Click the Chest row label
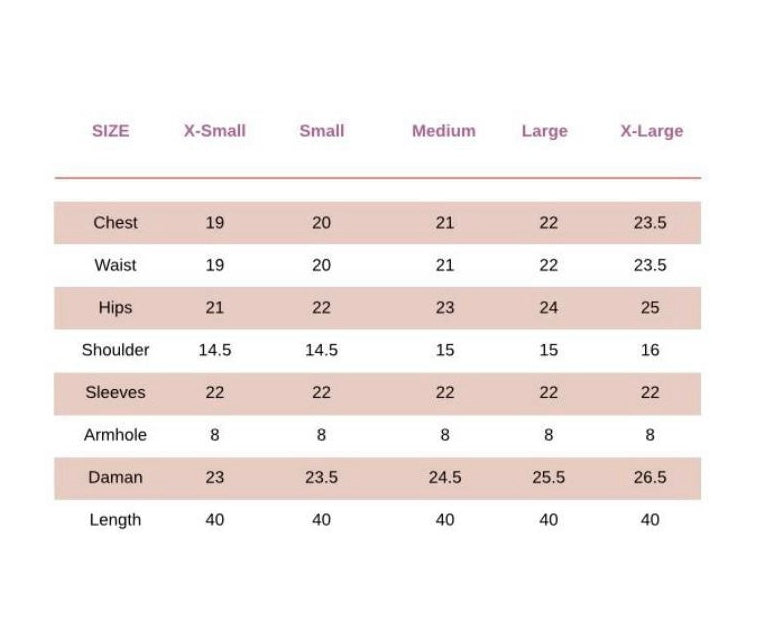 pyautogui.click(x=115, y=223)
